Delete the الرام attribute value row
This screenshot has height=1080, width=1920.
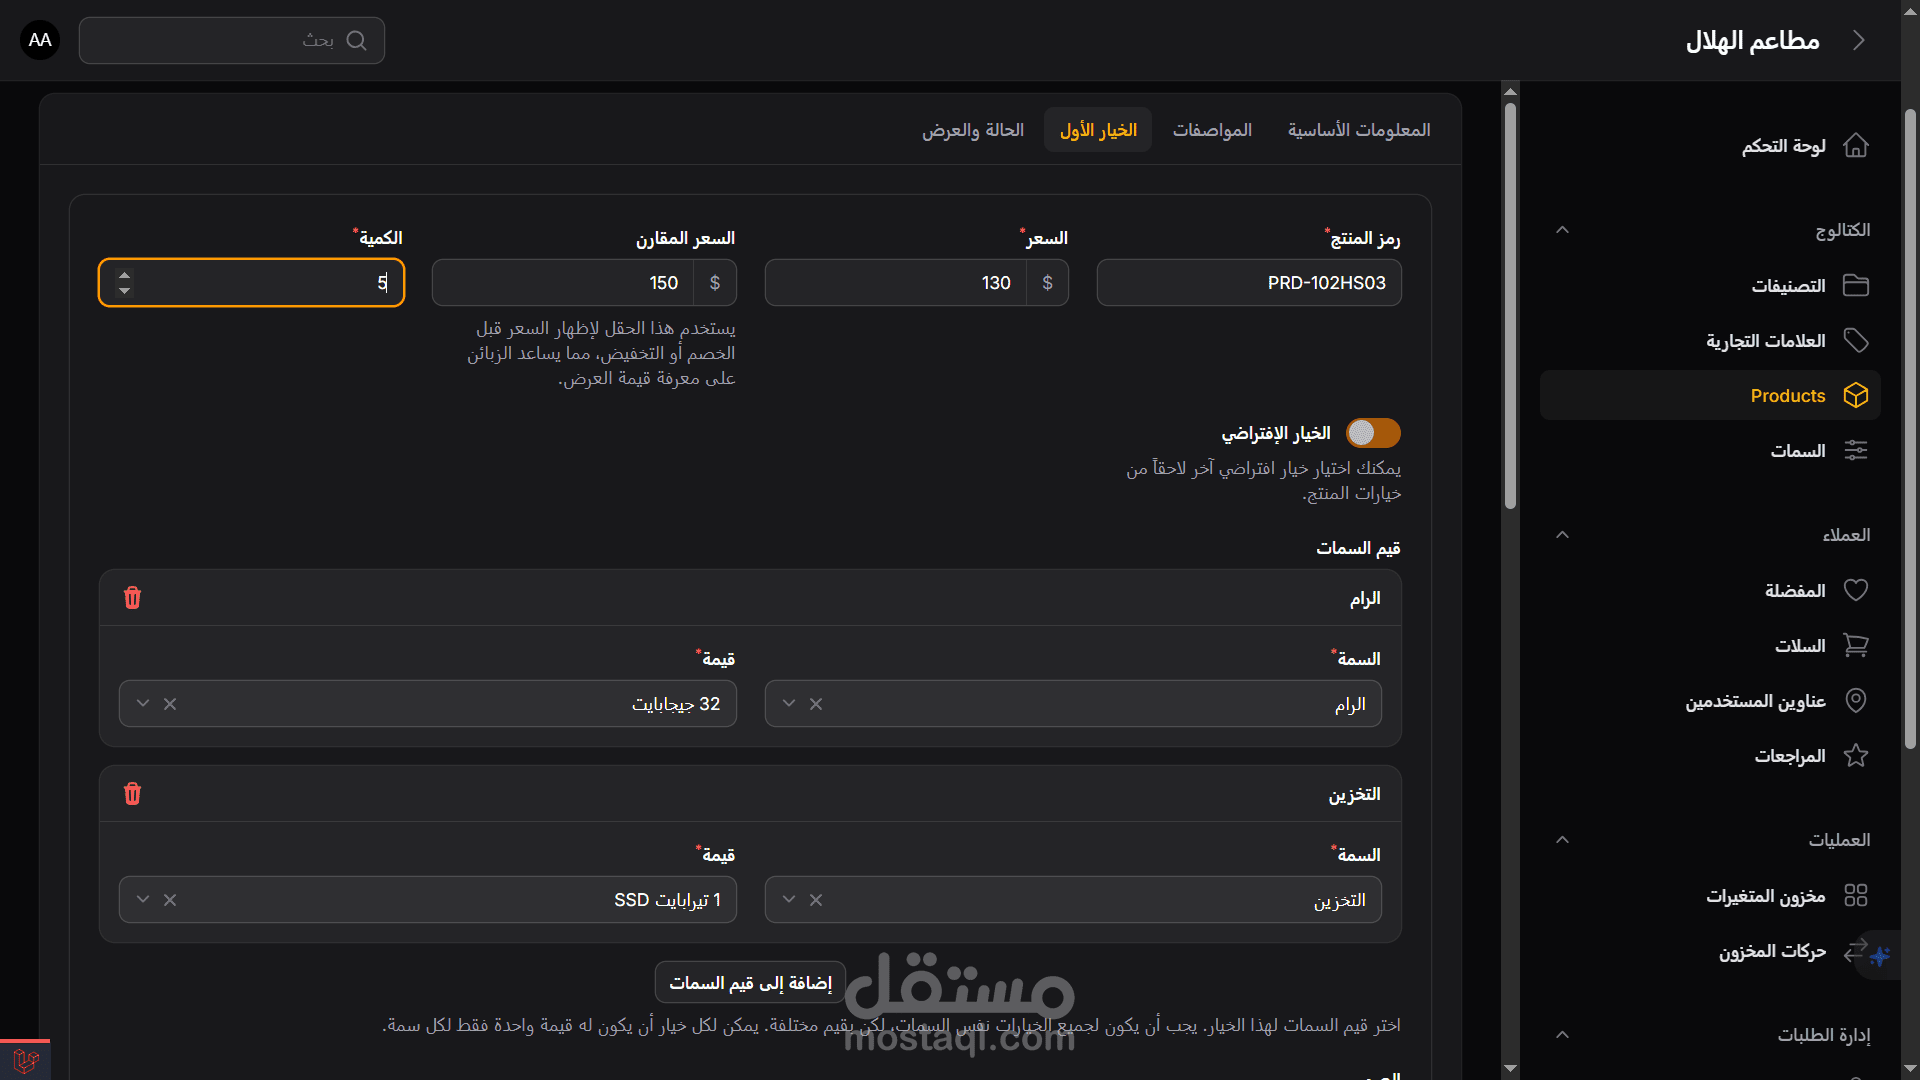132,598
